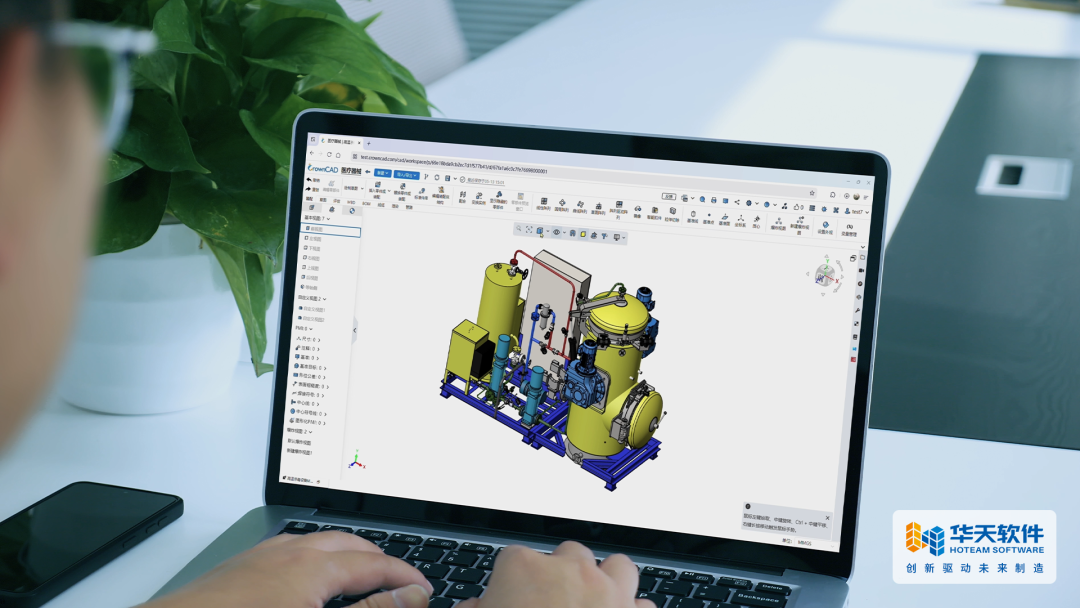Select the coordinate system tool icon
The width and height of the screenshot is (1080, 608).
pyautogui.click(x=740, y=218)
